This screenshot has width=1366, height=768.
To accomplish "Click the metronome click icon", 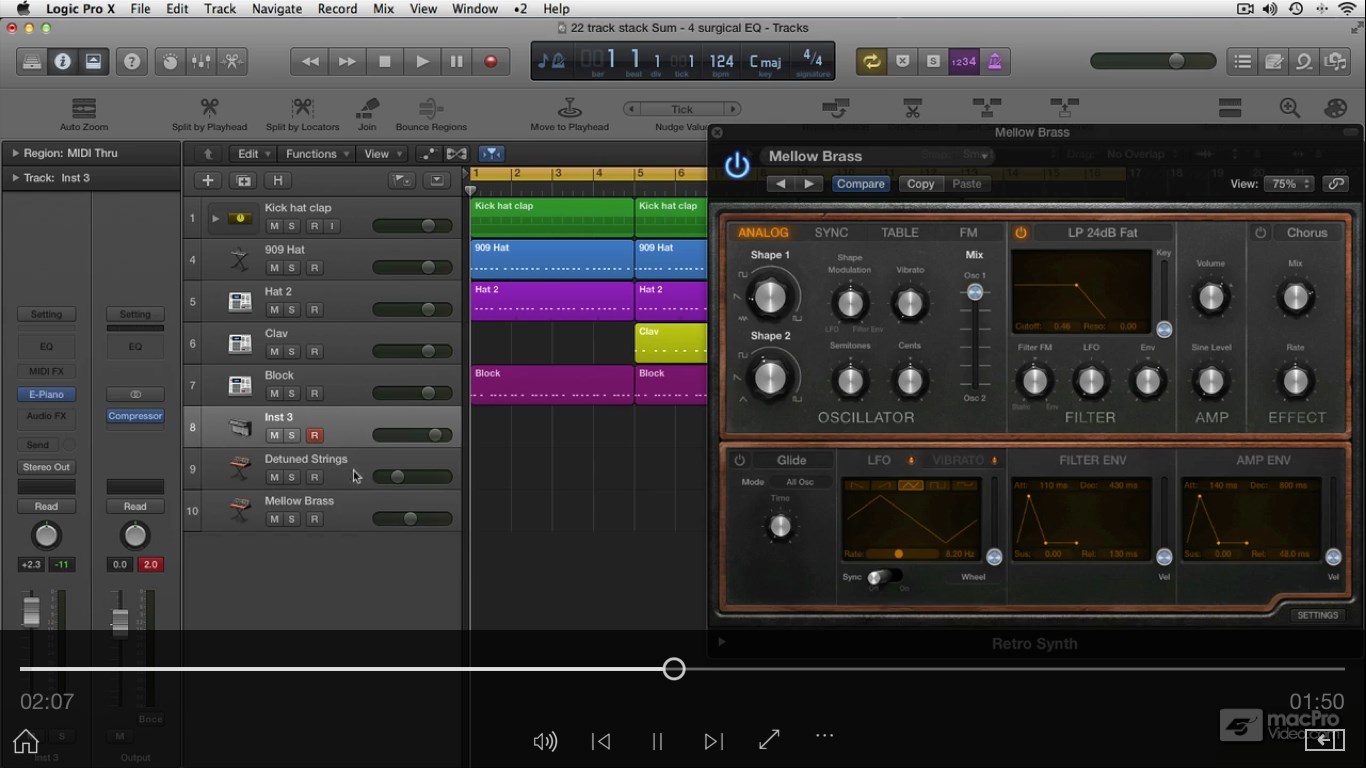I will (994, 62).
